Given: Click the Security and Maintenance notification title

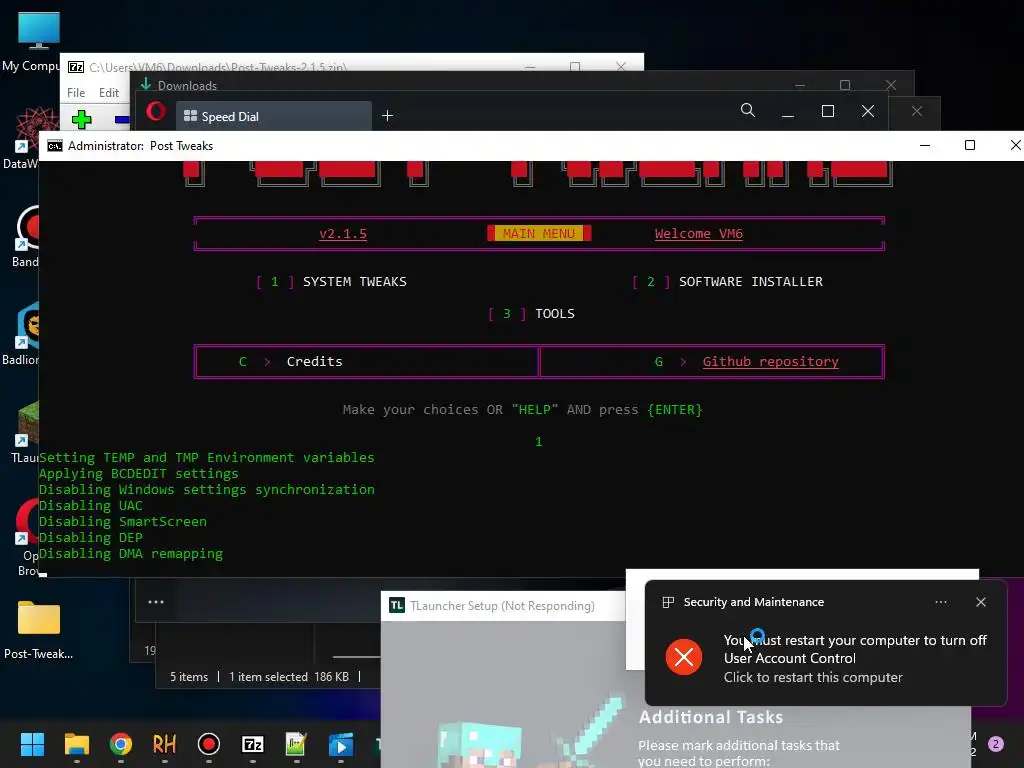Looking at the screenshot, I should click(754, 602).
